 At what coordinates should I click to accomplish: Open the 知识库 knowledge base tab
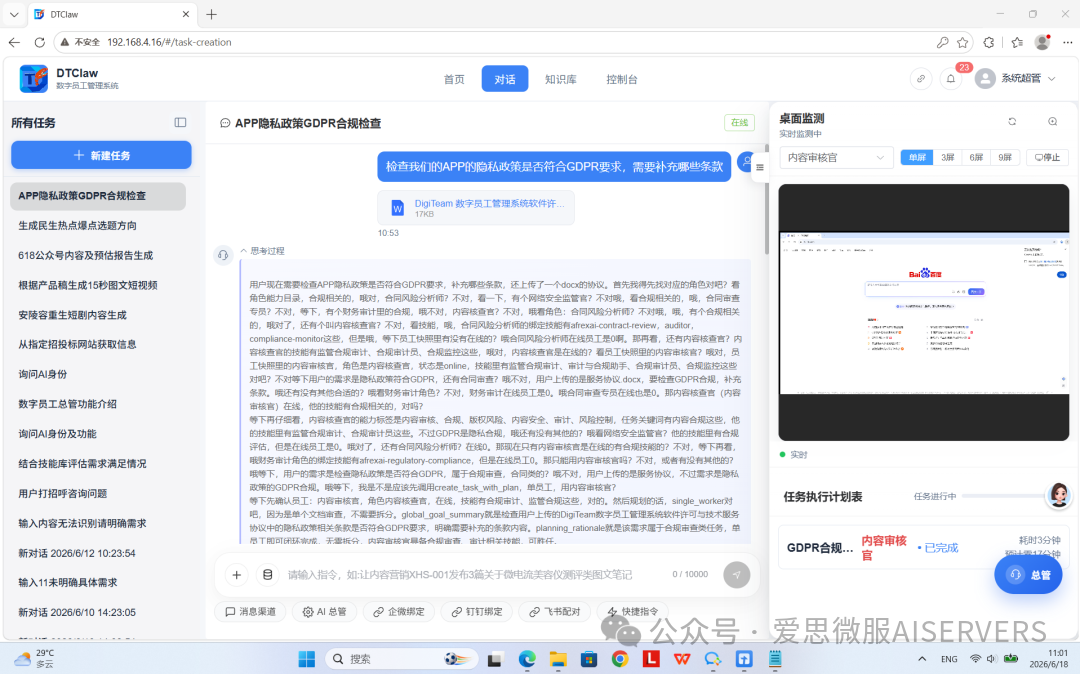(x=561, y=79)
